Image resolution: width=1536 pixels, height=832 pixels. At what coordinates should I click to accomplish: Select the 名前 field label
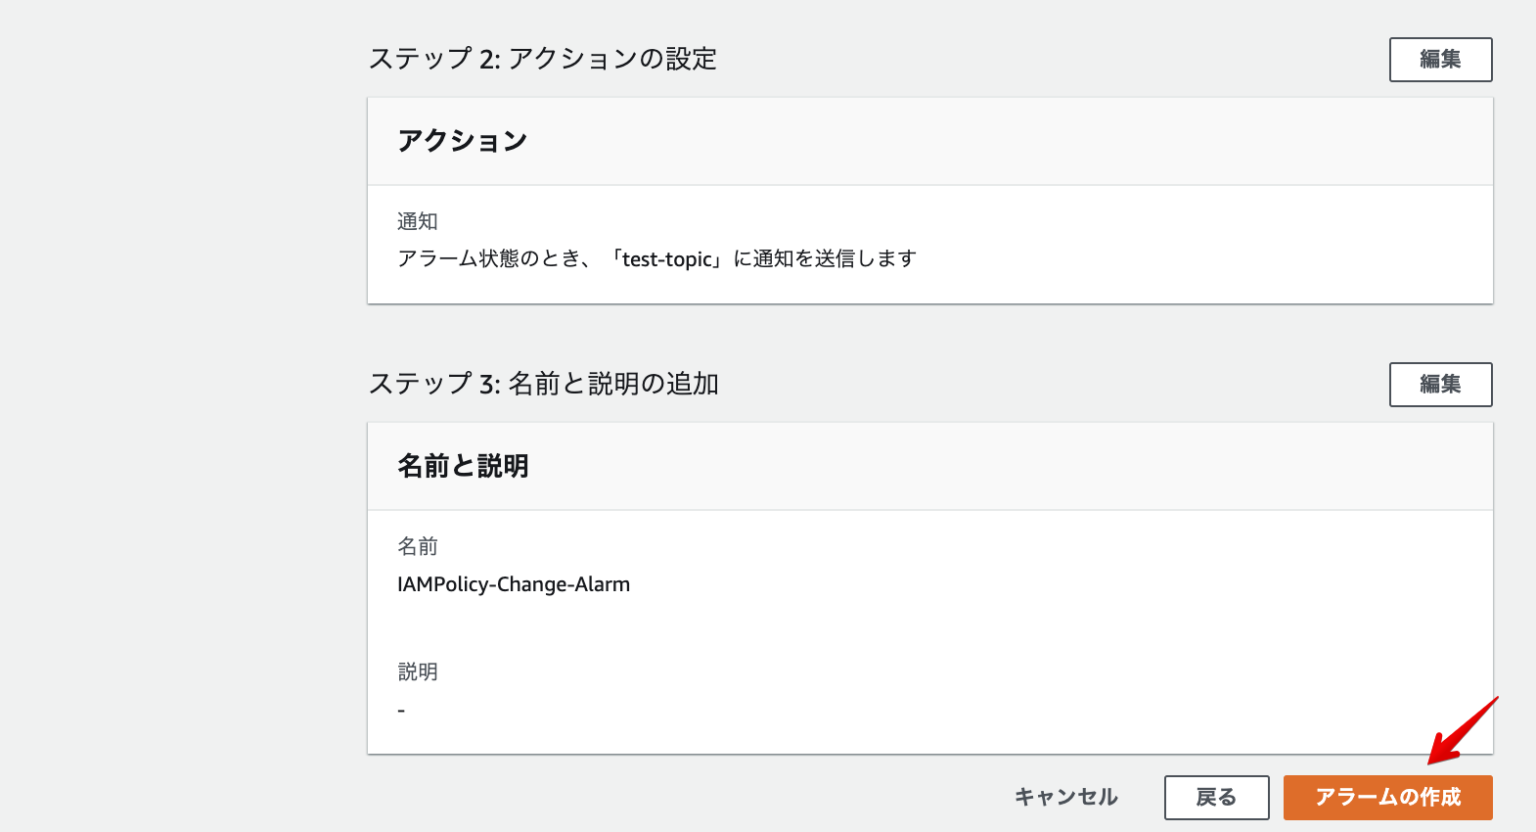point(417,546)
